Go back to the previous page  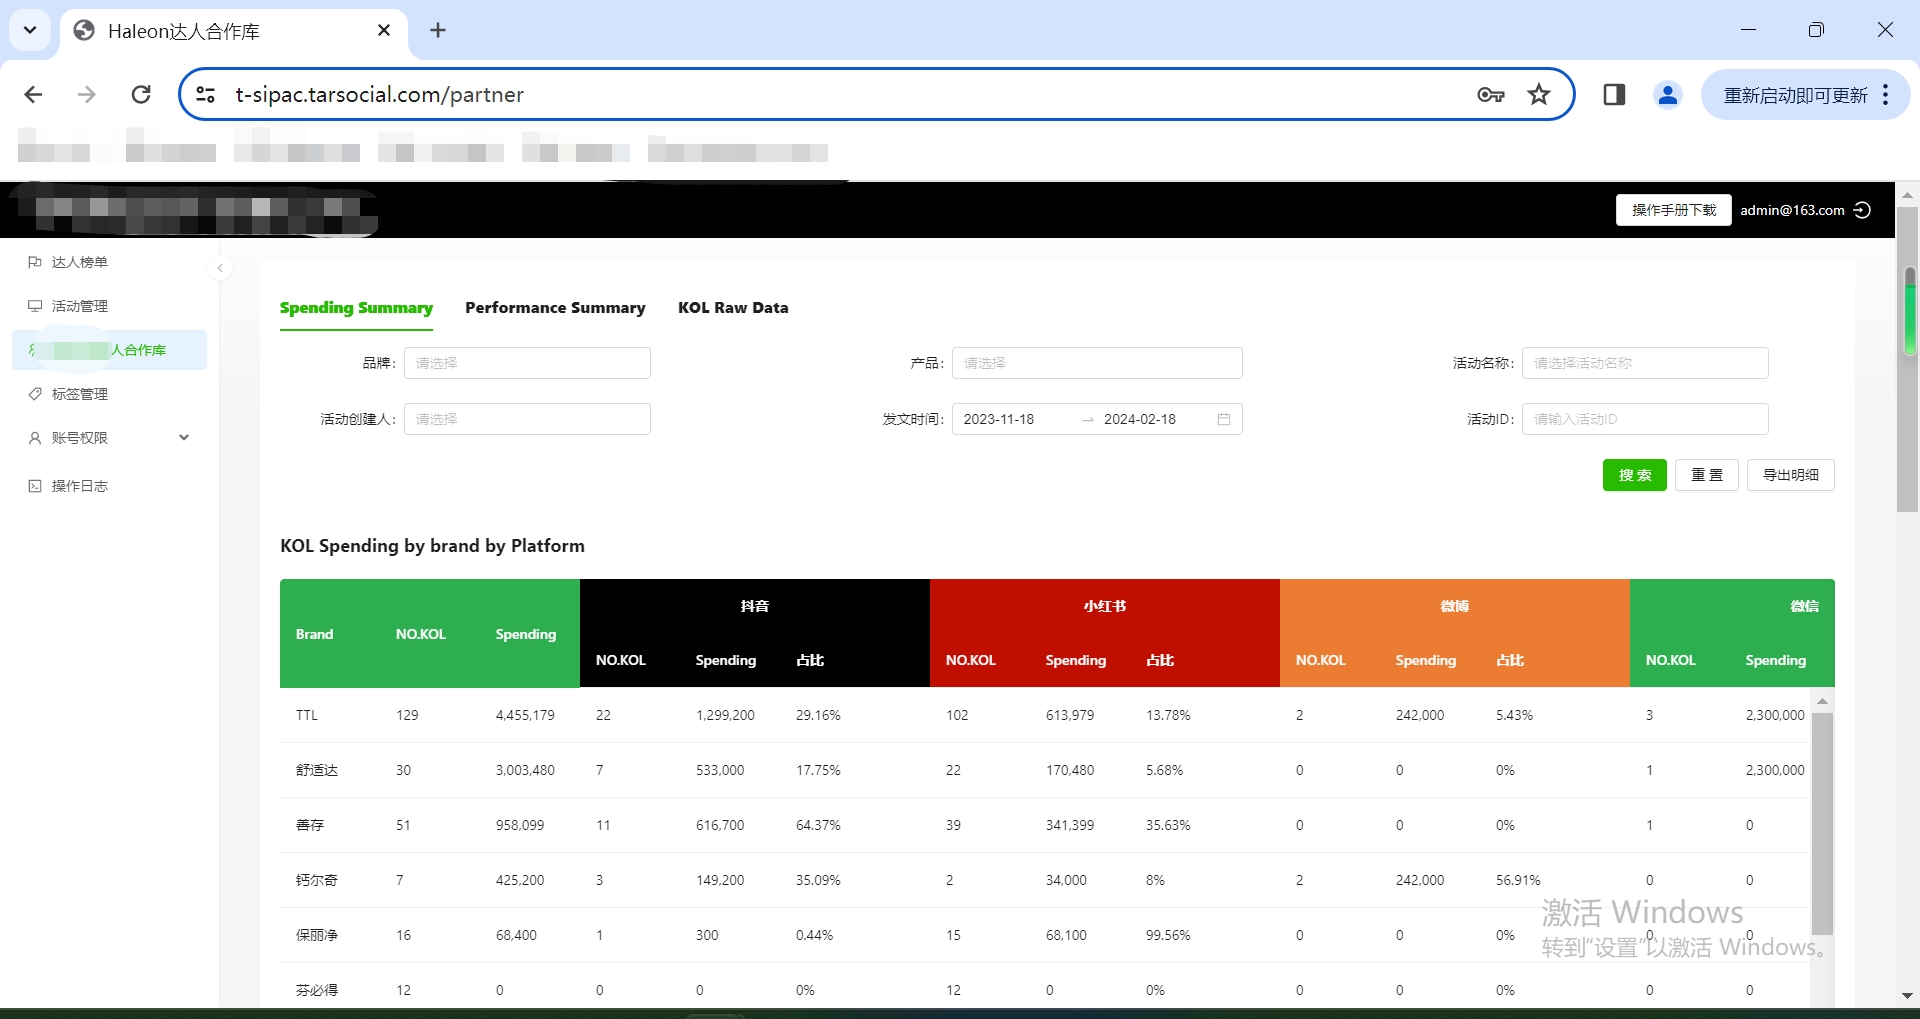coord(33,94)
